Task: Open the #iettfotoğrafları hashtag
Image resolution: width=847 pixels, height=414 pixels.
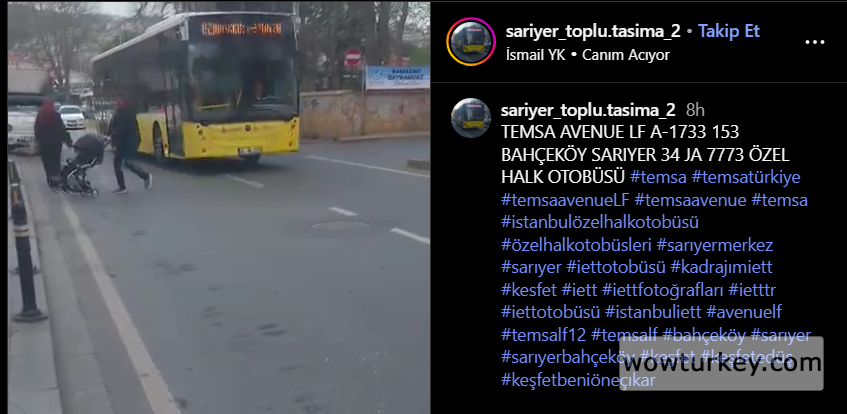Action: [662, 290]
